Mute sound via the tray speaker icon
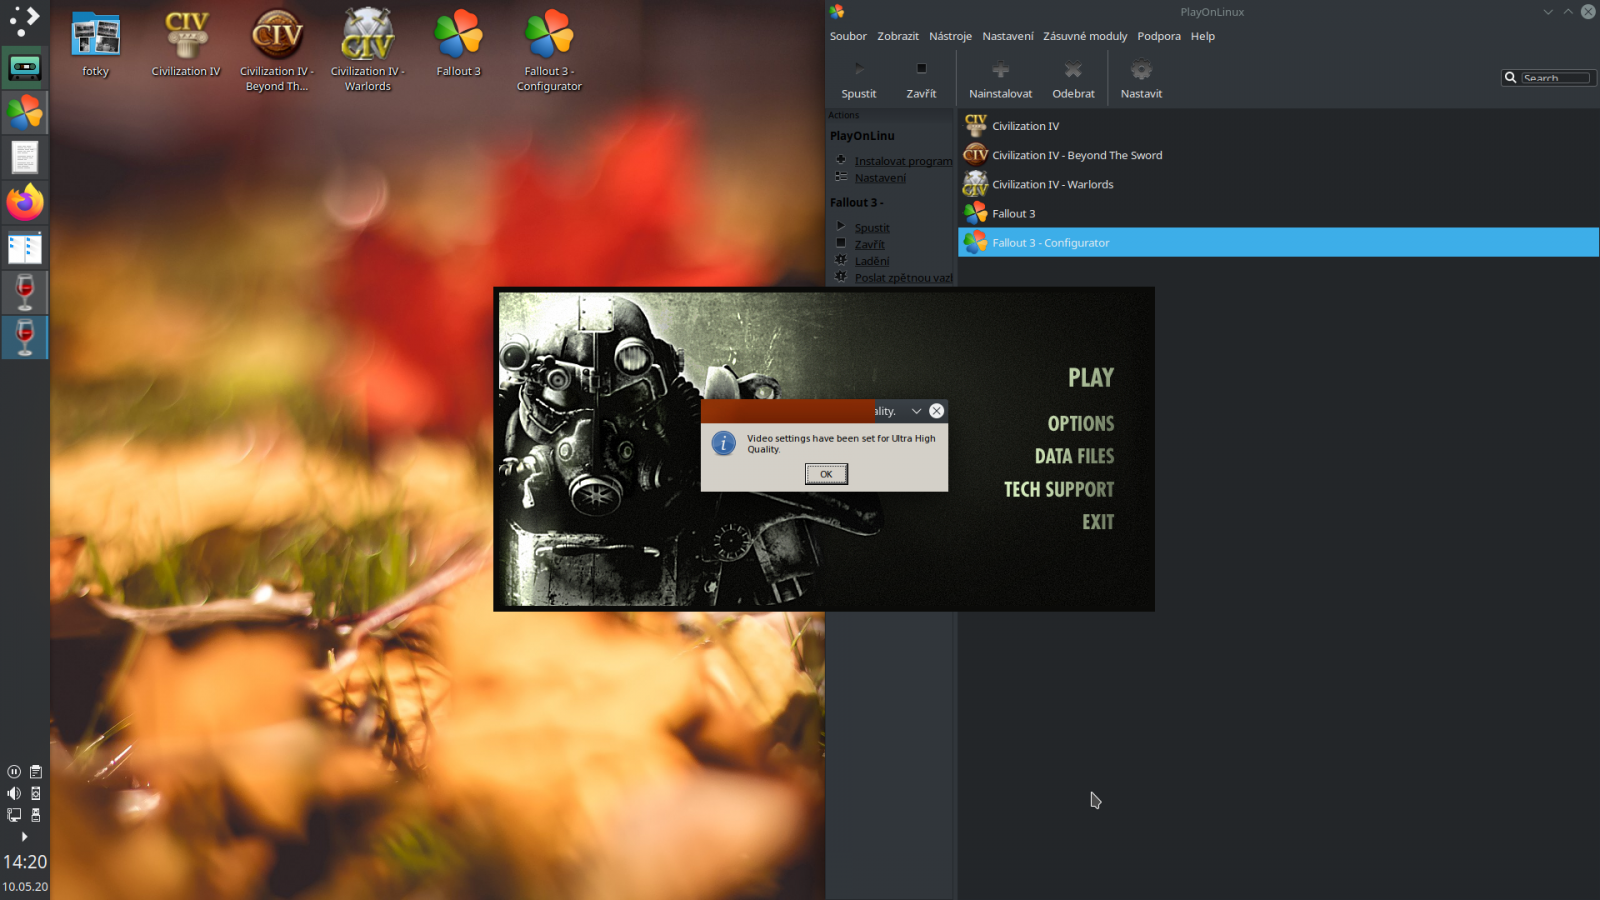Image resolution: width=1600 pixels, height=900 pixels. (x=13, y=793)
